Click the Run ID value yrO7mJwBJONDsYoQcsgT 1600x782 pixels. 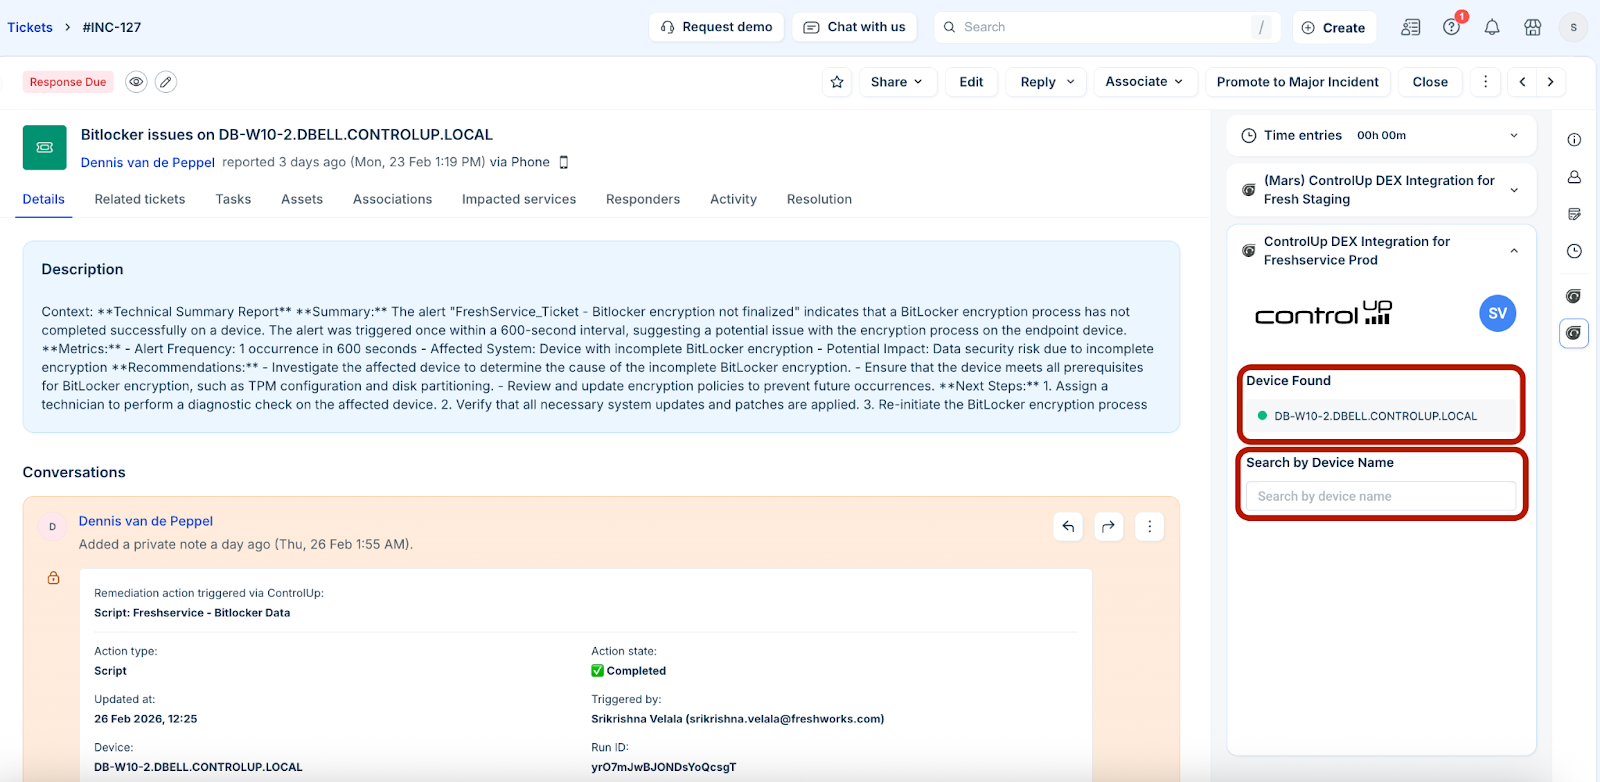click(664, 767)
